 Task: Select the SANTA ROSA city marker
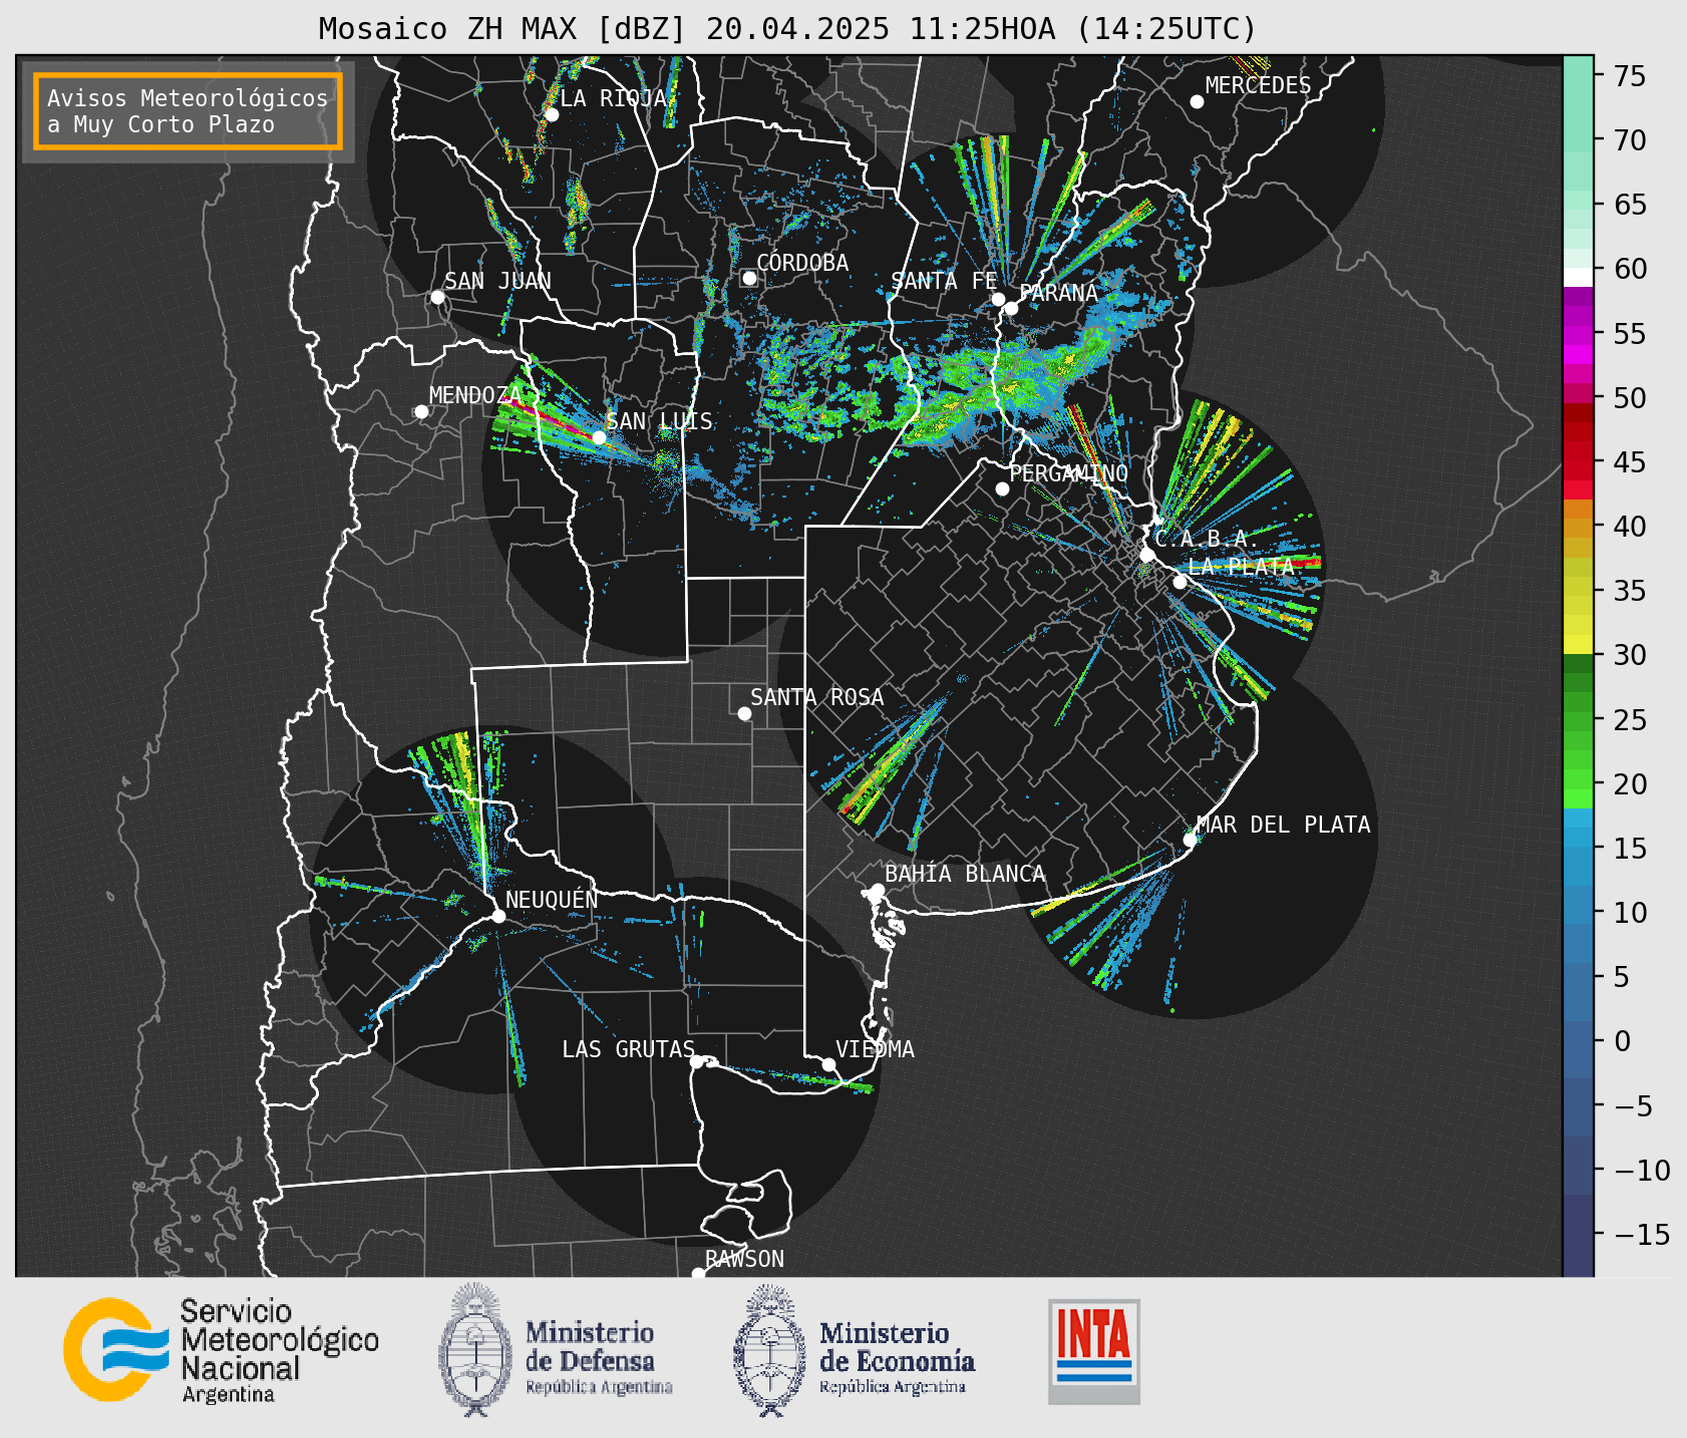[x=744, y=713]
